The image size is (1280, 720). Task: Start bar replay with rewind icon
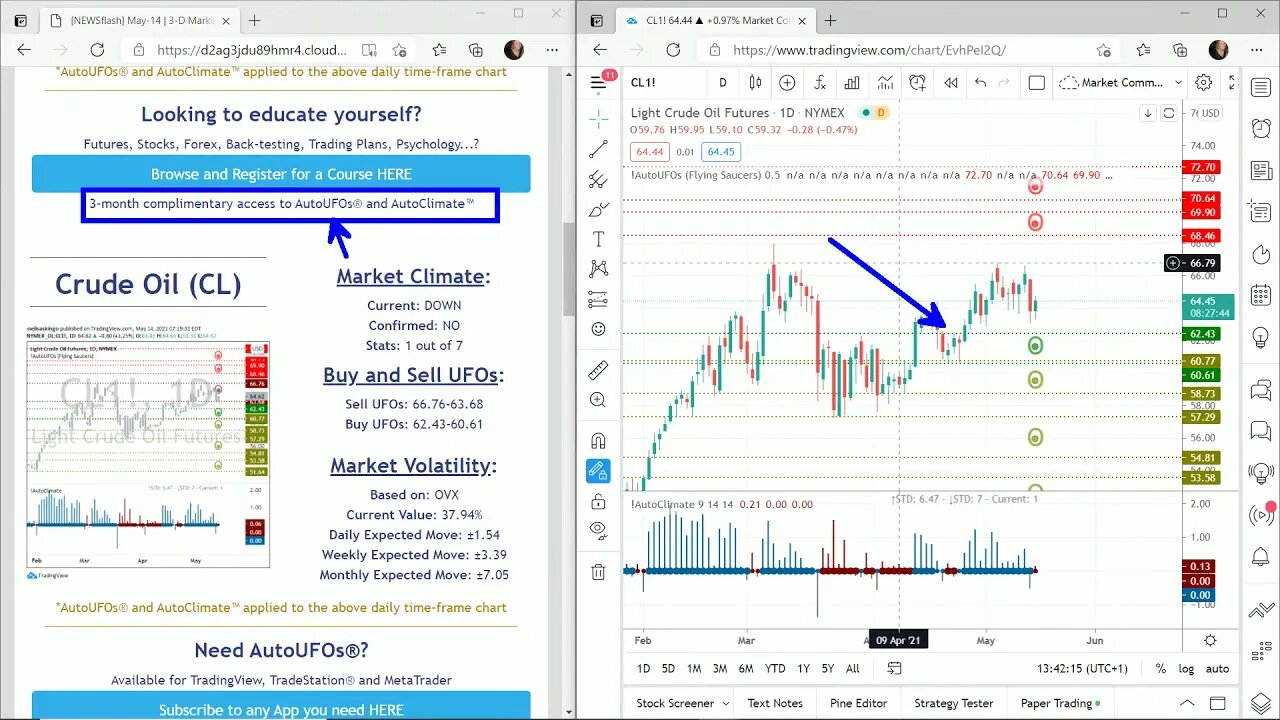[x=950, y=83]
